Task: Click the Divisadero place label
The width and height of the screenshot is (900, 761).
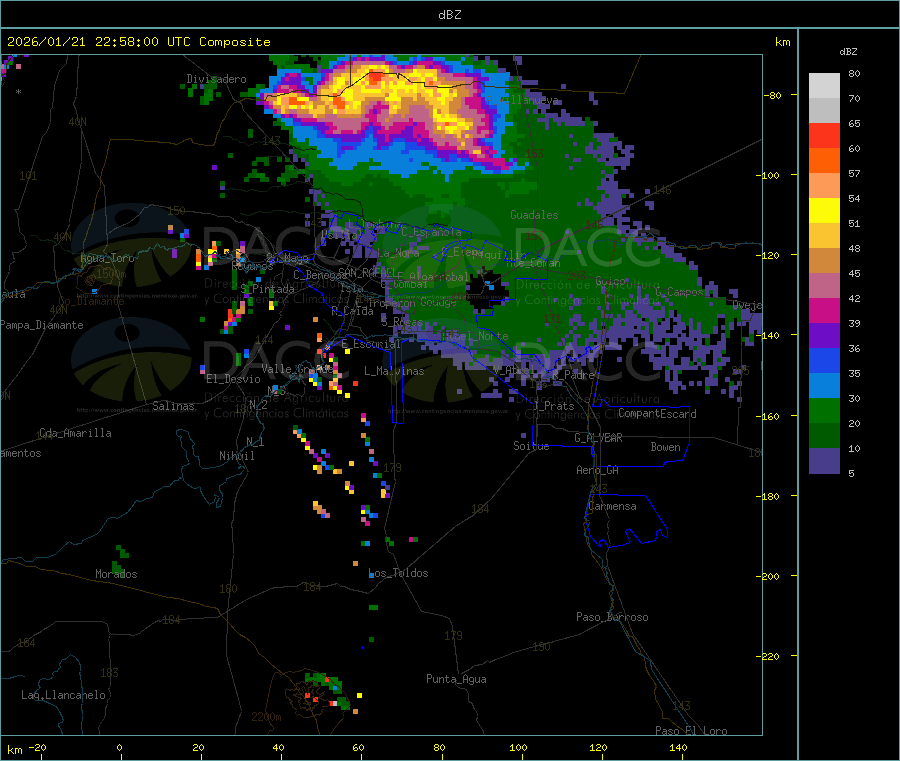Action: click(216, 79)
